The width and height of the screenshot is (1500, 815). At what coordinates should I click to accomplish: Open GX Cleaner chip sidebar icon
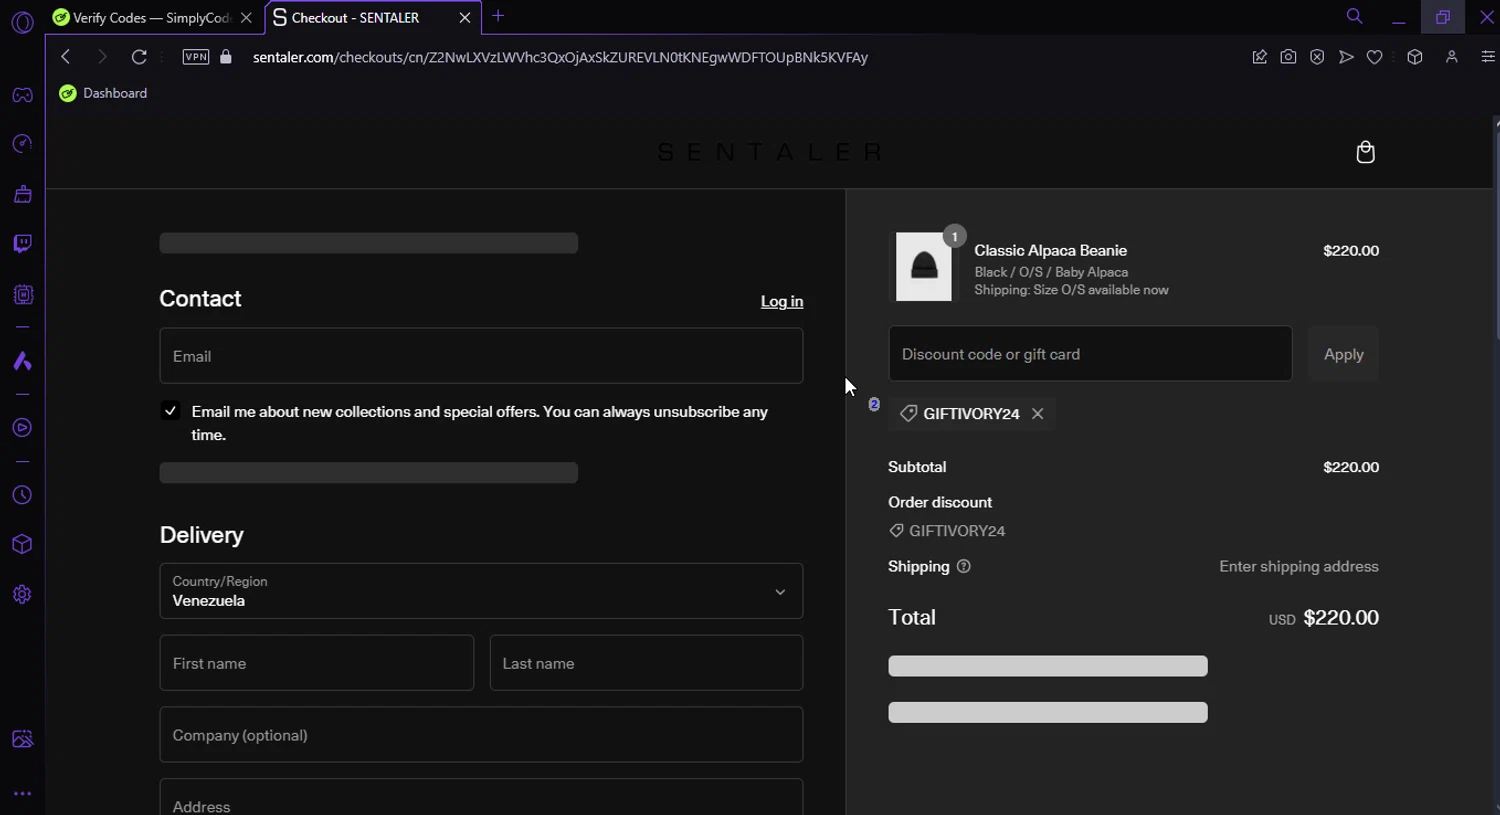click(22, 295)
